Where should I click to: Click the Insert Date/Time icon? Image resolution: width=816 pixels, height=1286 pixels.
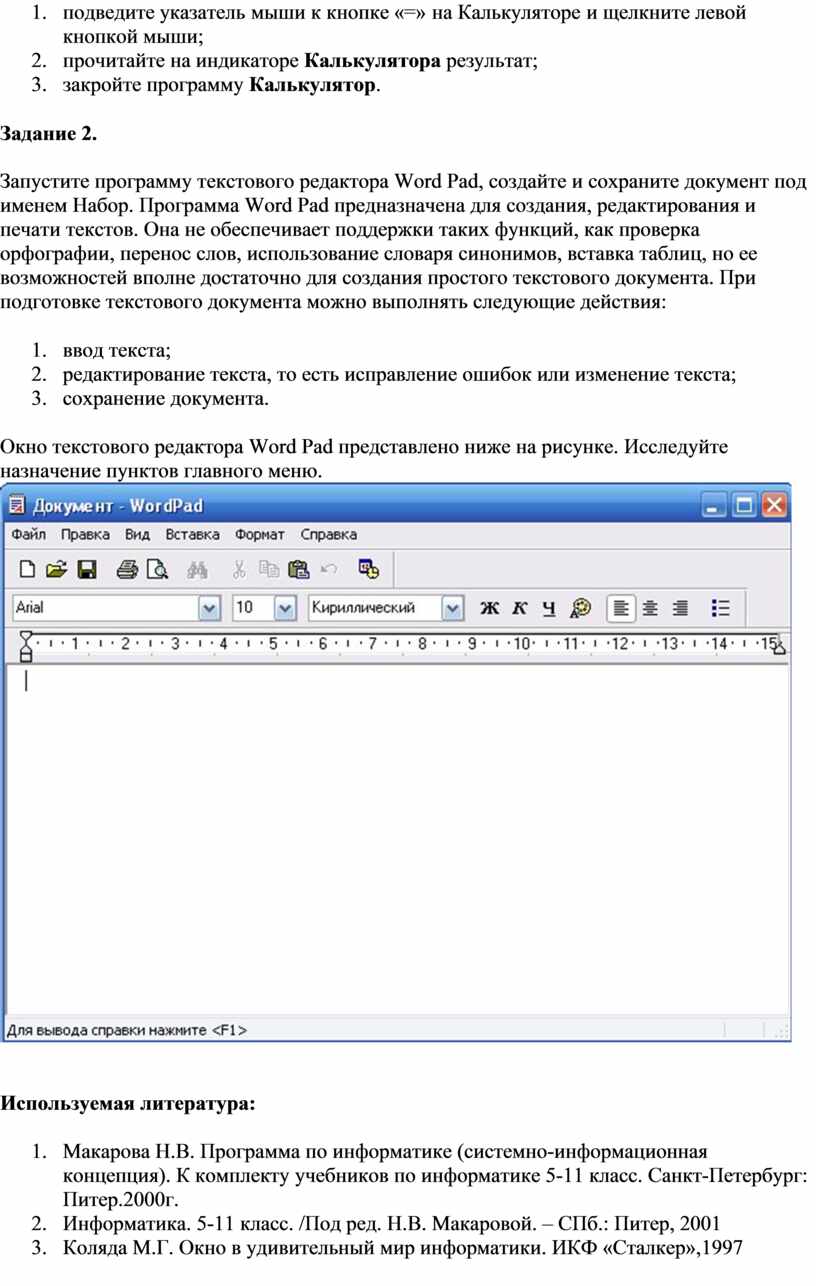point(369,569)
